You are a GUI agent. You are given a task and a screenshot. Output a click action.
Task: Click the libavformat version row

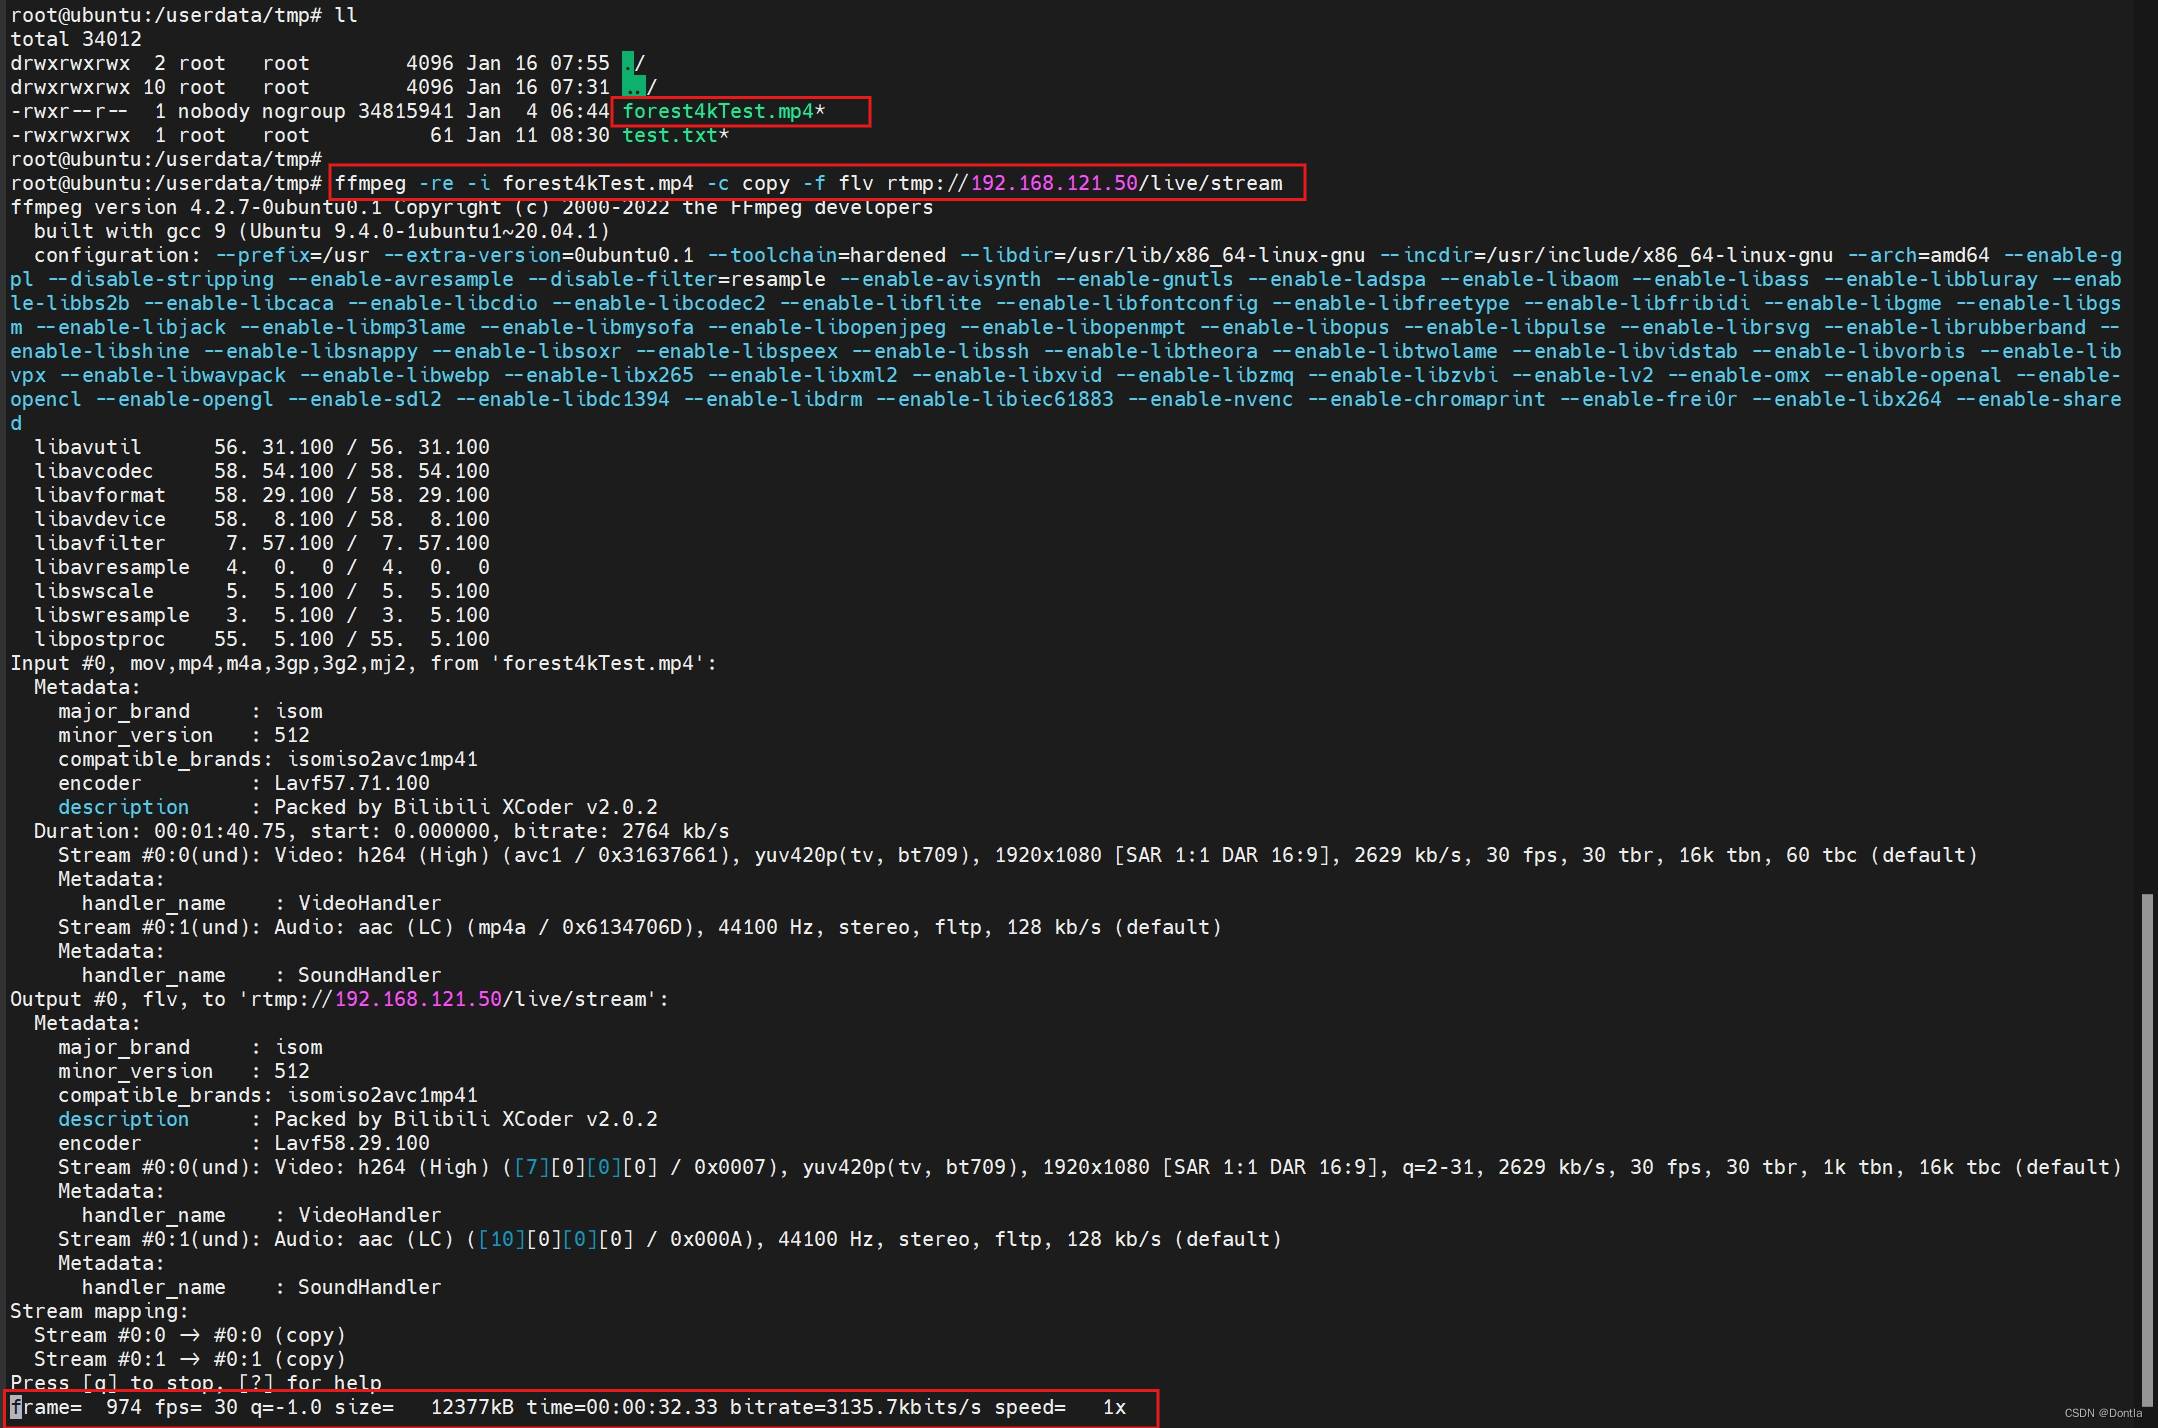262,495
